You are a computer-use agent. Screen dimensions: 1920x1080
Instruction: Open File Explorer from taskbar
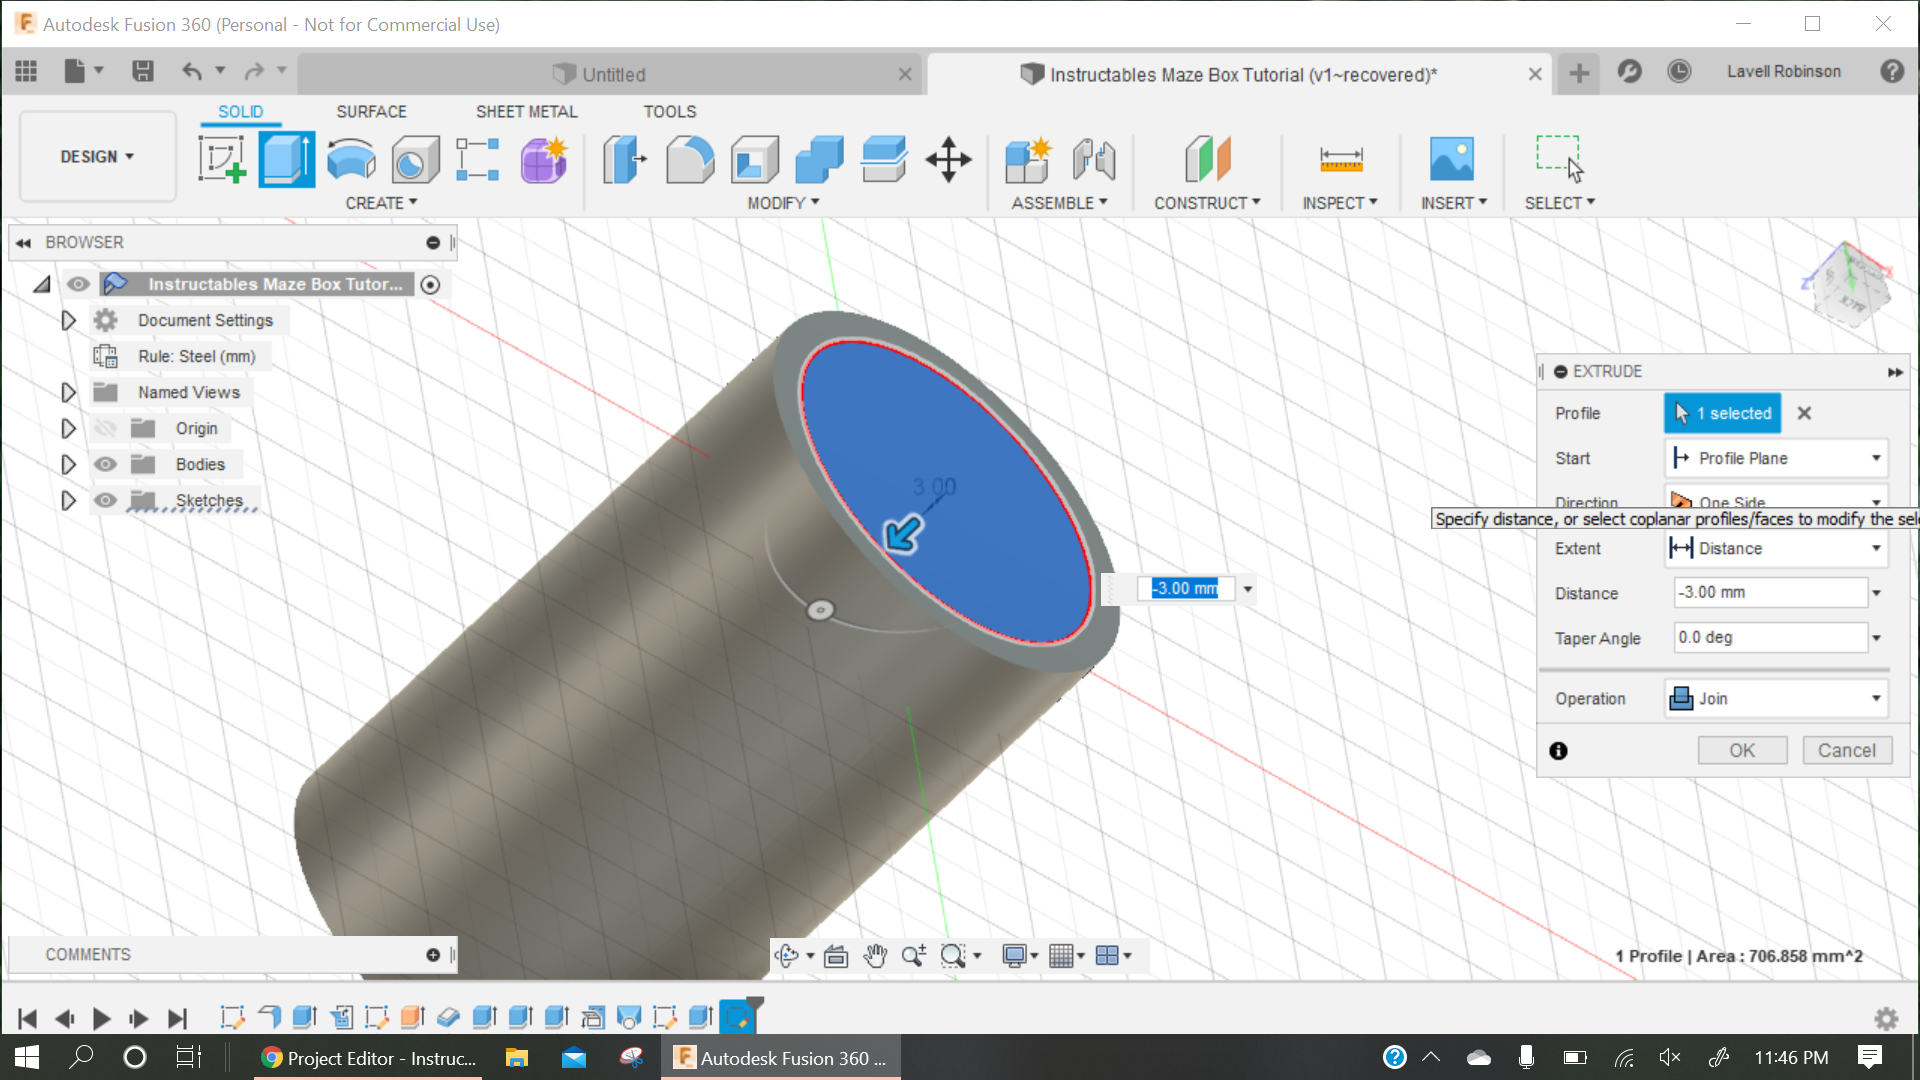(517, 1058)
